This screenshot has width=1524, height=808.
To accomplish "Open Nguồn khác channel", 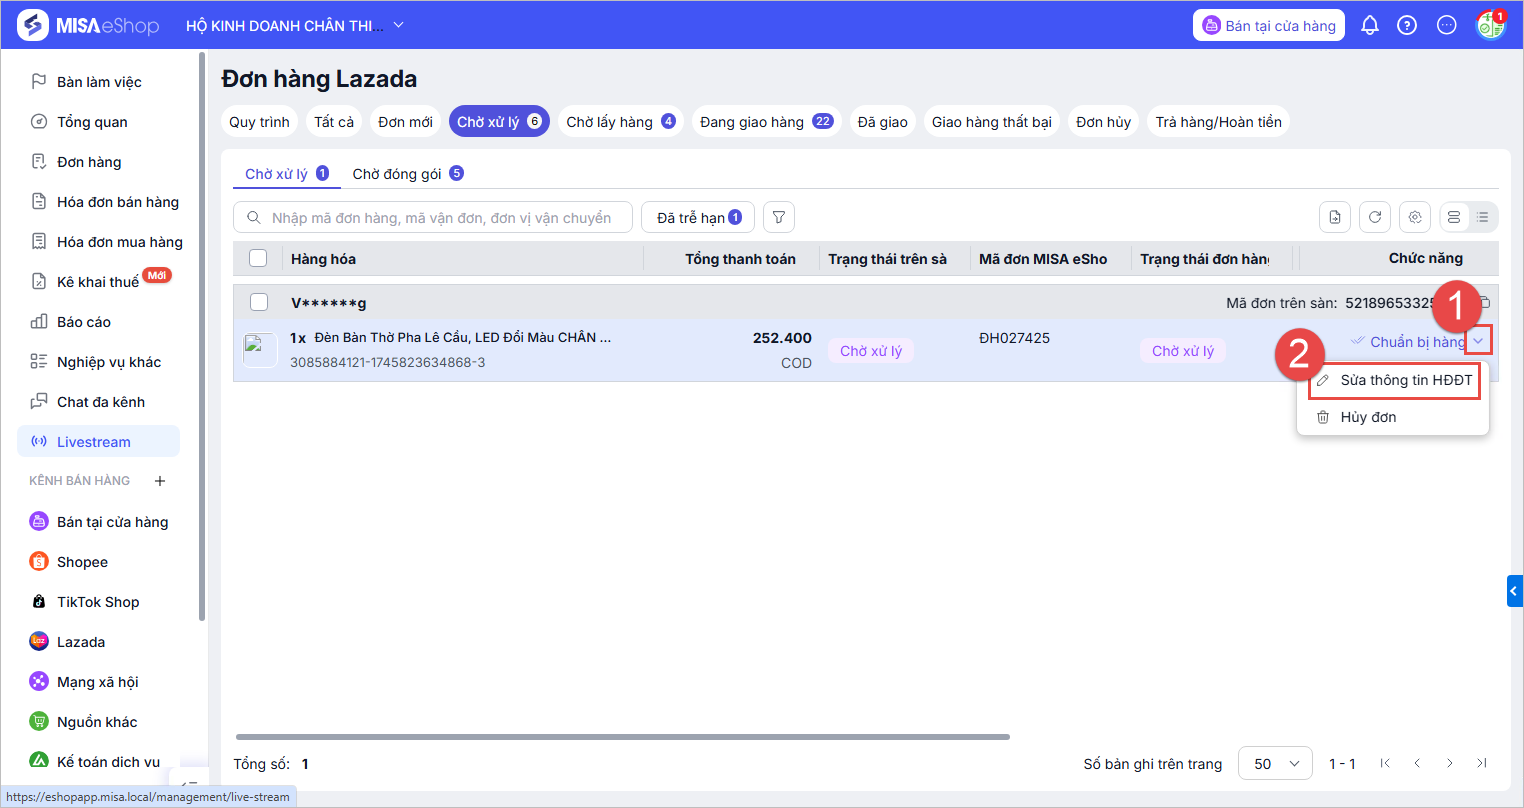I will pyautogui.click(x=99, y=722).
